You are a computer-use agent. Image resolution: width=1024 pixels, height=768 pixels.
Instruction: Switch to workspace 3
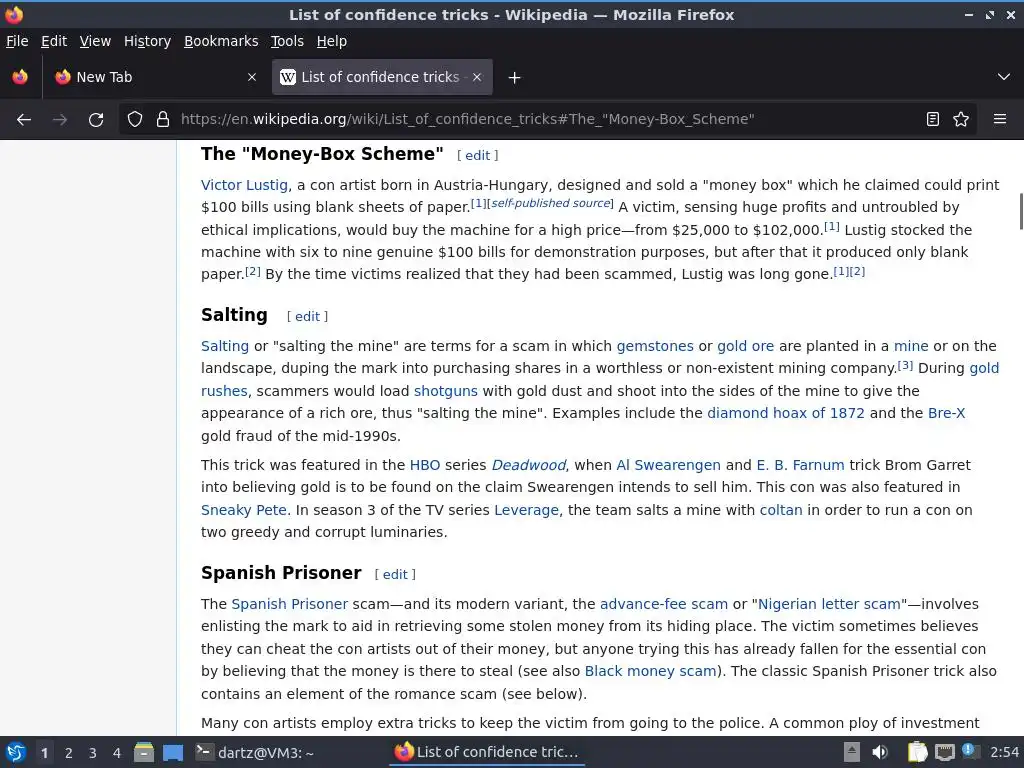pyautogui.click(x=93, y=753)
